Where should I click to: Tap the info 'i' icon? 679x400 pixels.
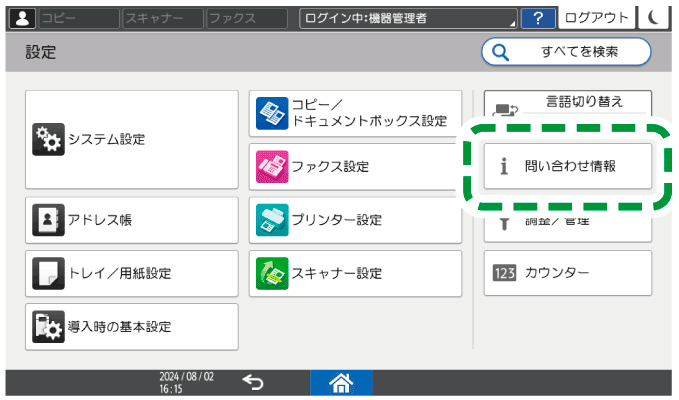pyautogui.click(x=504, y=166)
